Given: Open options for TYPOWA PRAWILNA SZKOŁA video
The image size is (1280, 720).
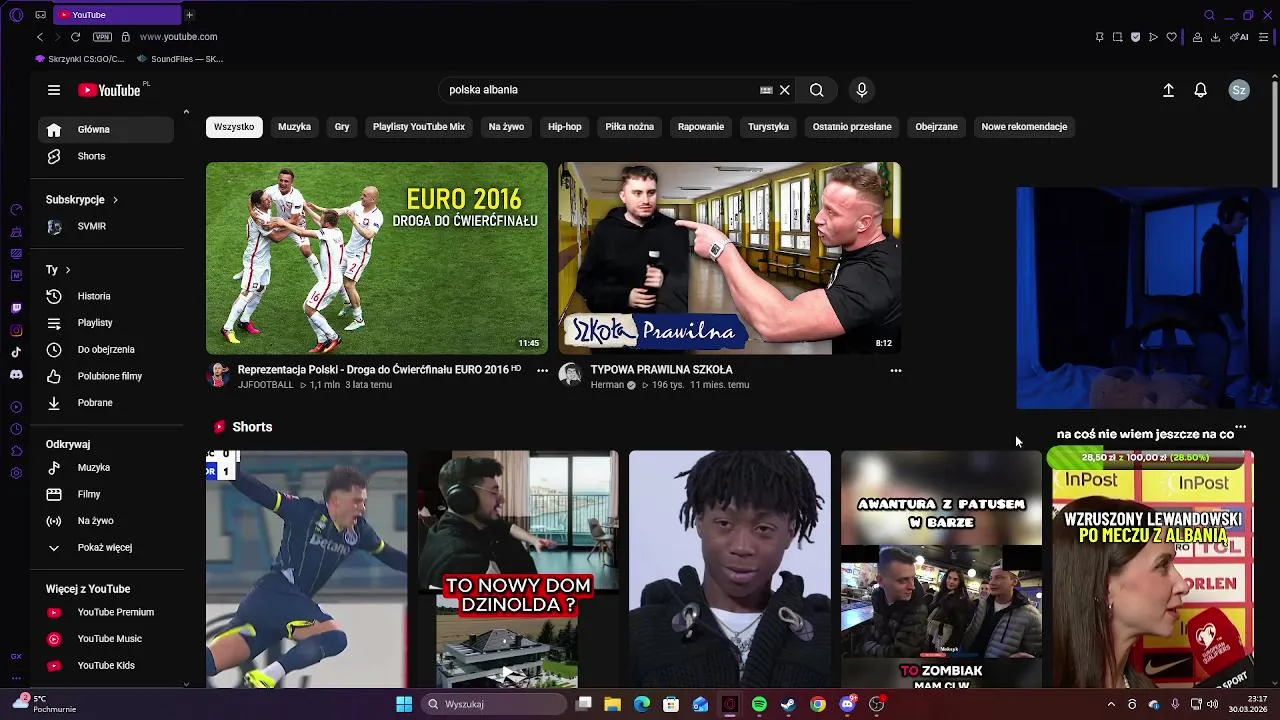Looking at the screenshot, I should point(896,370).
